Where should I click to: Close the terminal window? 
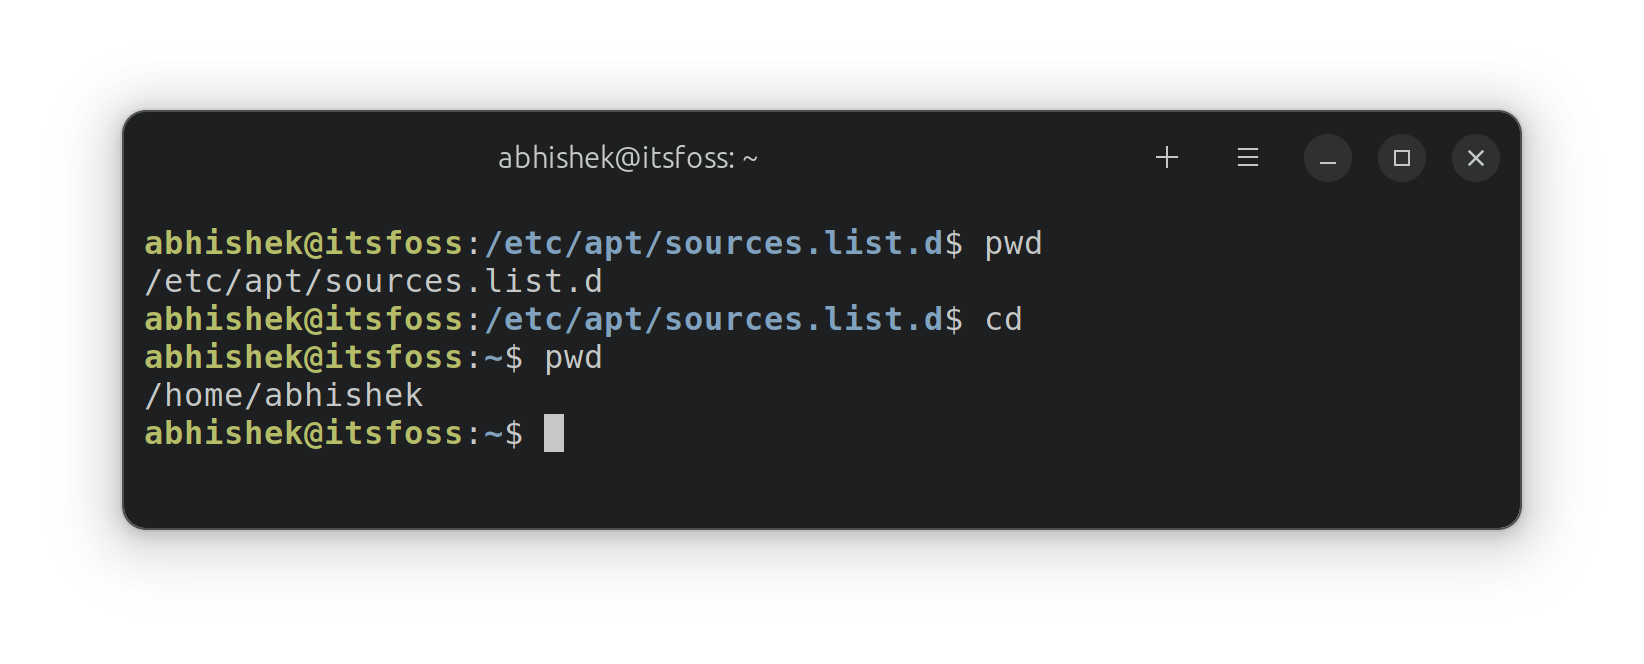tap(1476, 157)
